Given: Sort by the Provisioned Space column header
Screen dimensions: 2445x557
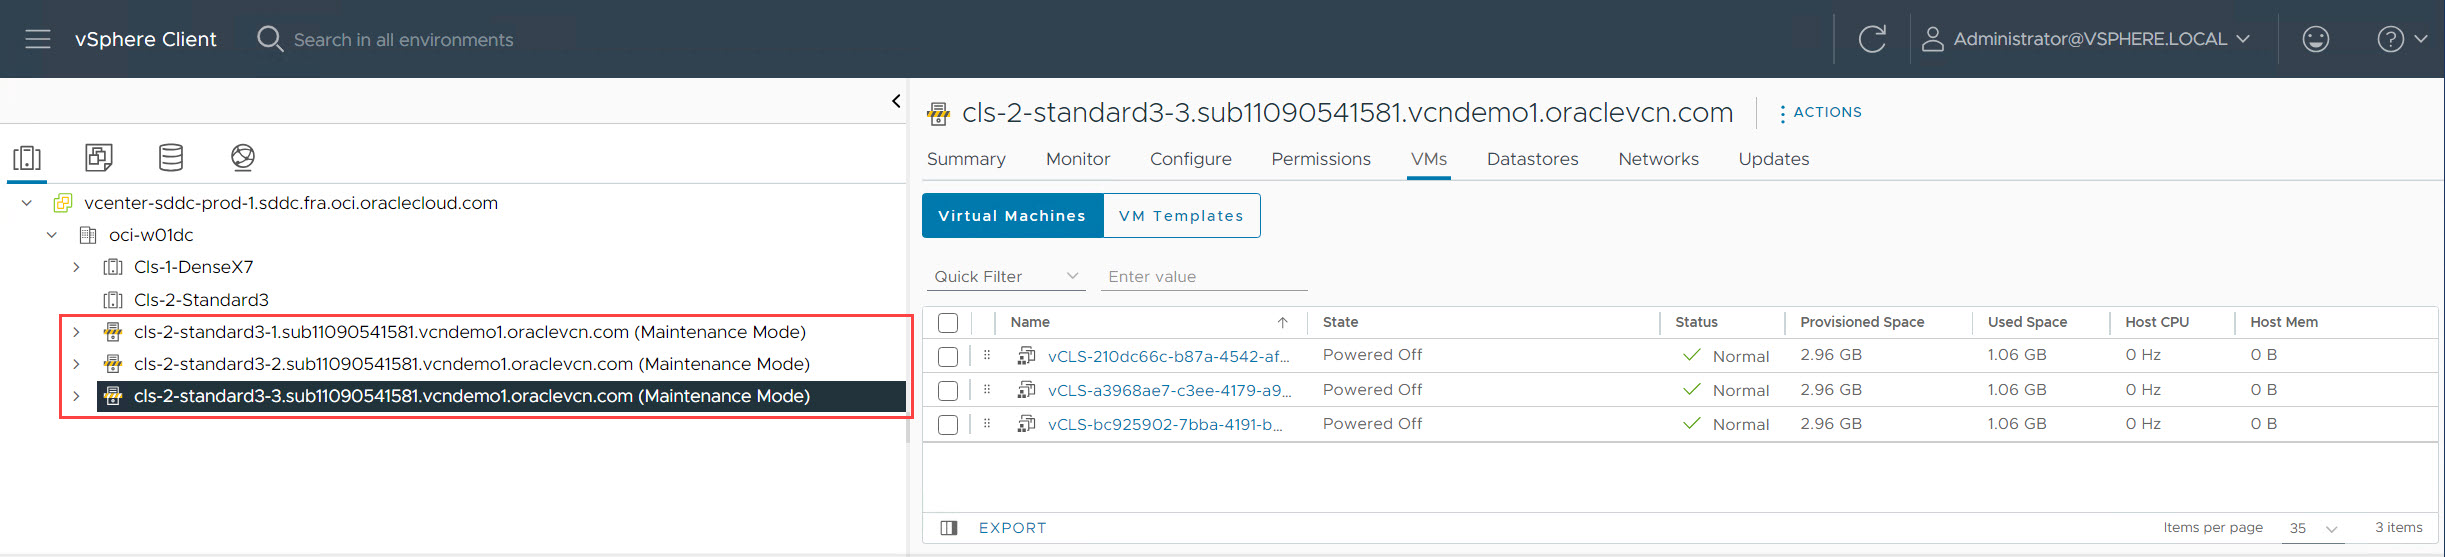Looking at the screenshot, I should pos(1862,322).
